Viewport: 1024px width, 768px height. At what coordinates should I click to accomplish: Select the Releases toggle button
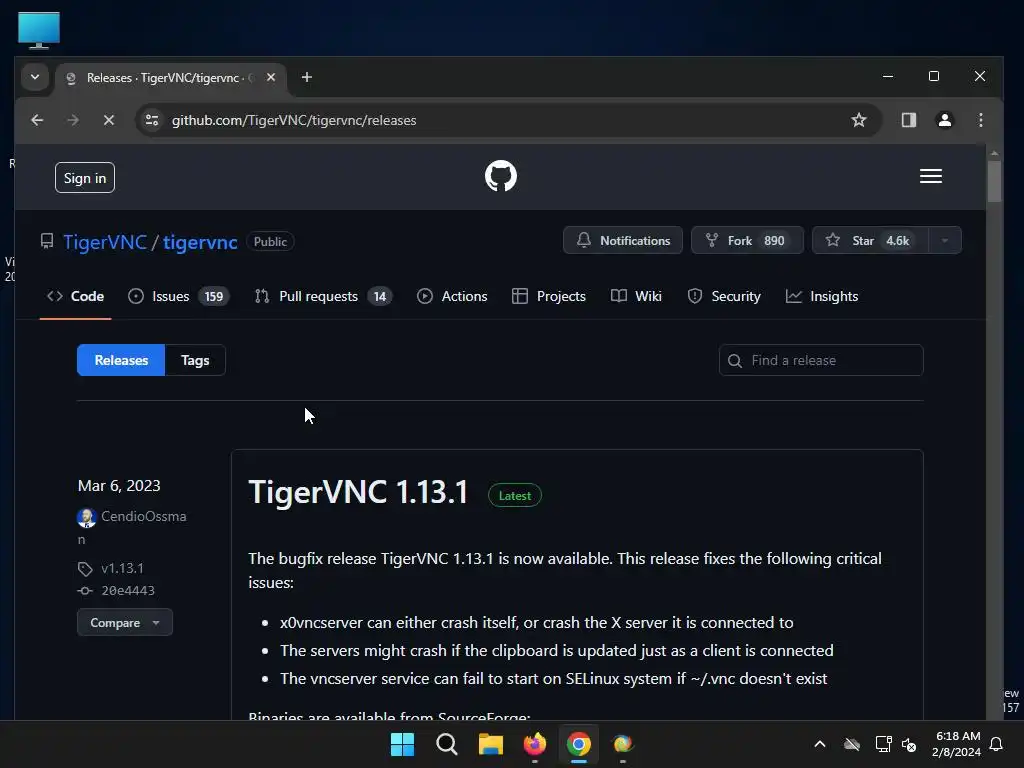[x=121, y=360]
